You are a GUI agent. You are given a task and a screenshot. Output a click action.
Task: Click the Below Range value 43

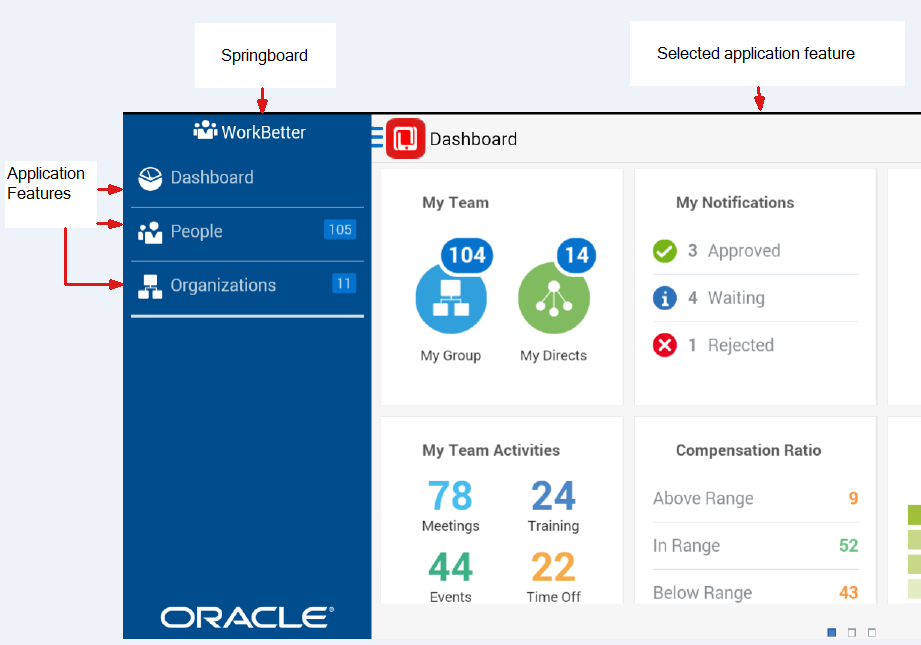click(849, 593)
